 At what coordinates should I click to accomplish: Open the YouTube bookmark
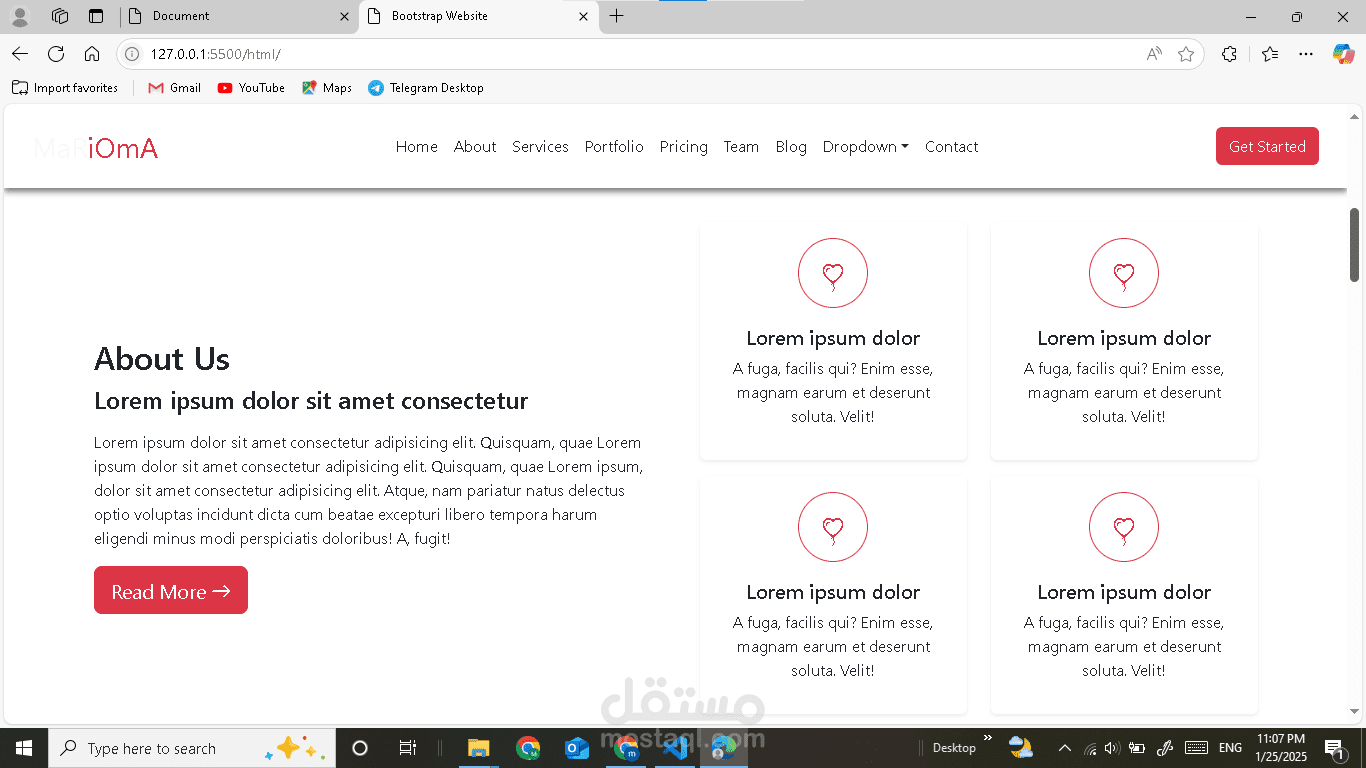(x=251, y=88)
